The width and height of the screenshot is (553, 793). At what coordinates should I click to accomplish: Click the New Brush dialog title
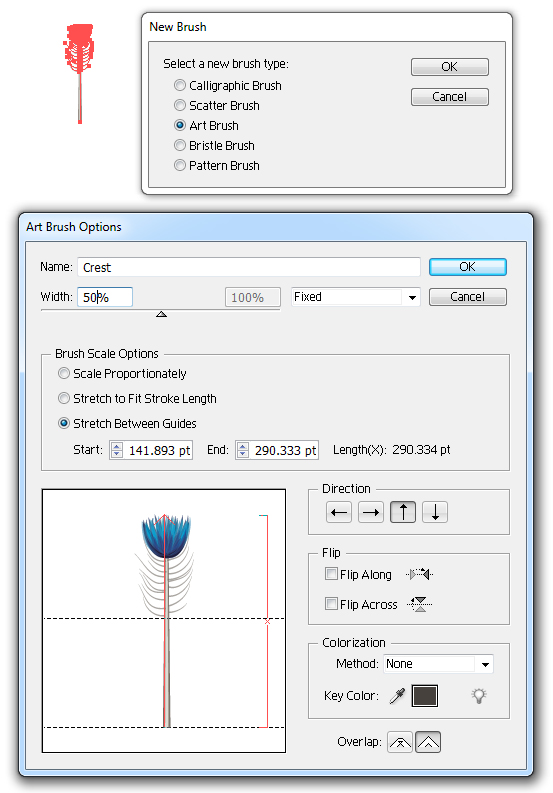click(x=178, y=27)
